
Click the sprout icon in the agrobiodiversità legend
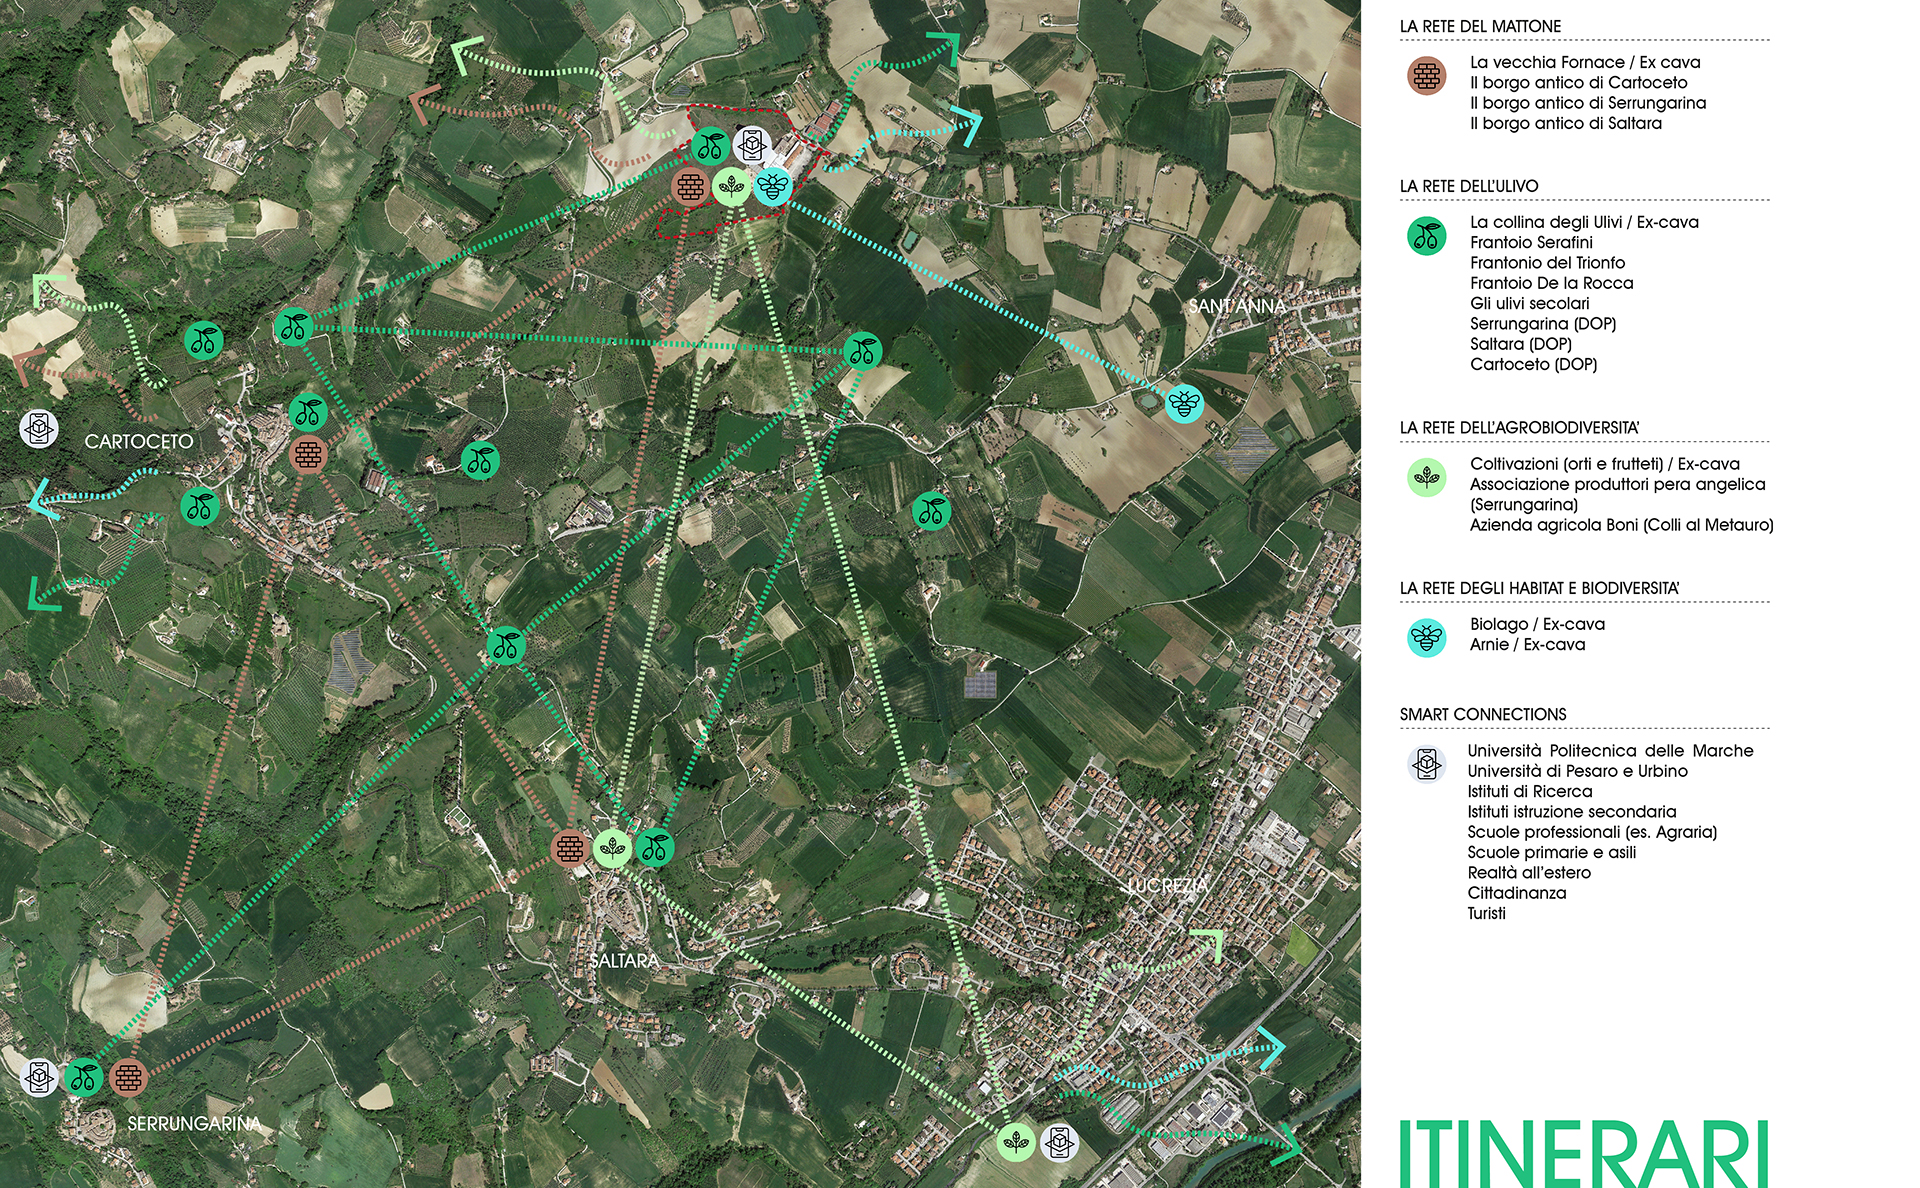(1424, 478)
